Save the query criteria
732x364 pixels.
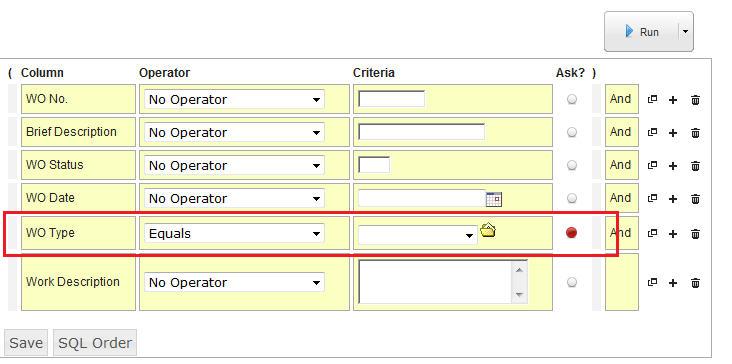click(x=26, y=343)
